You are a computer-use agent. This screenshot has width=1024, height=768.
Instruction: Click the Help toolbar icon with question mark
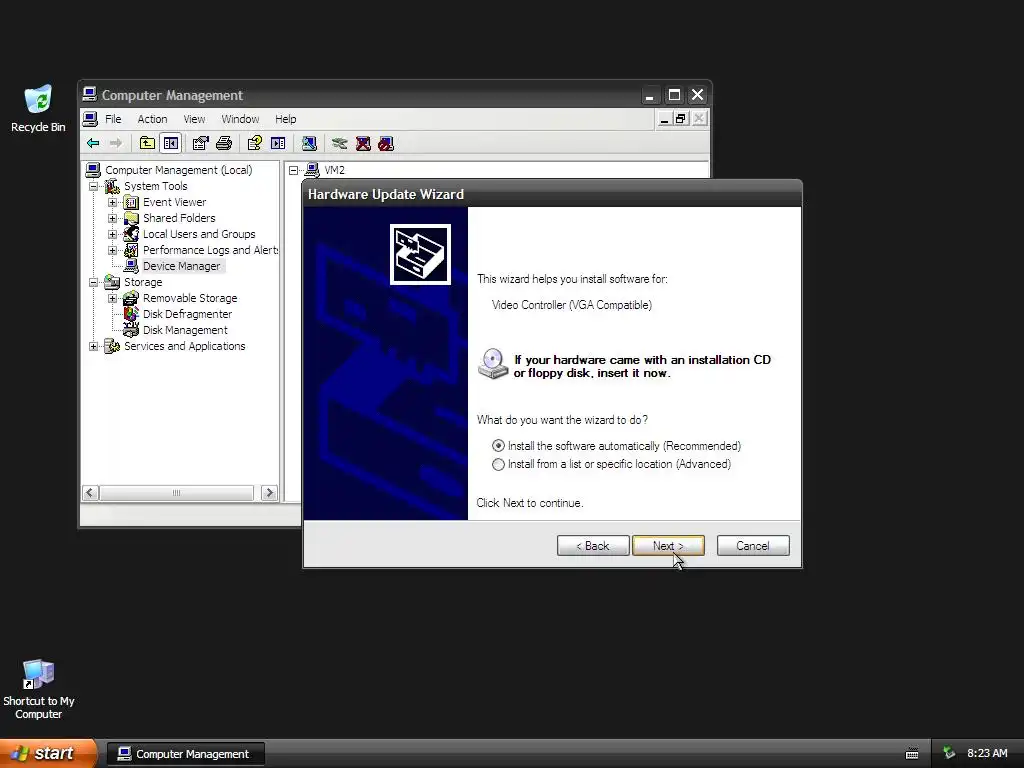(x=255, y=143)
